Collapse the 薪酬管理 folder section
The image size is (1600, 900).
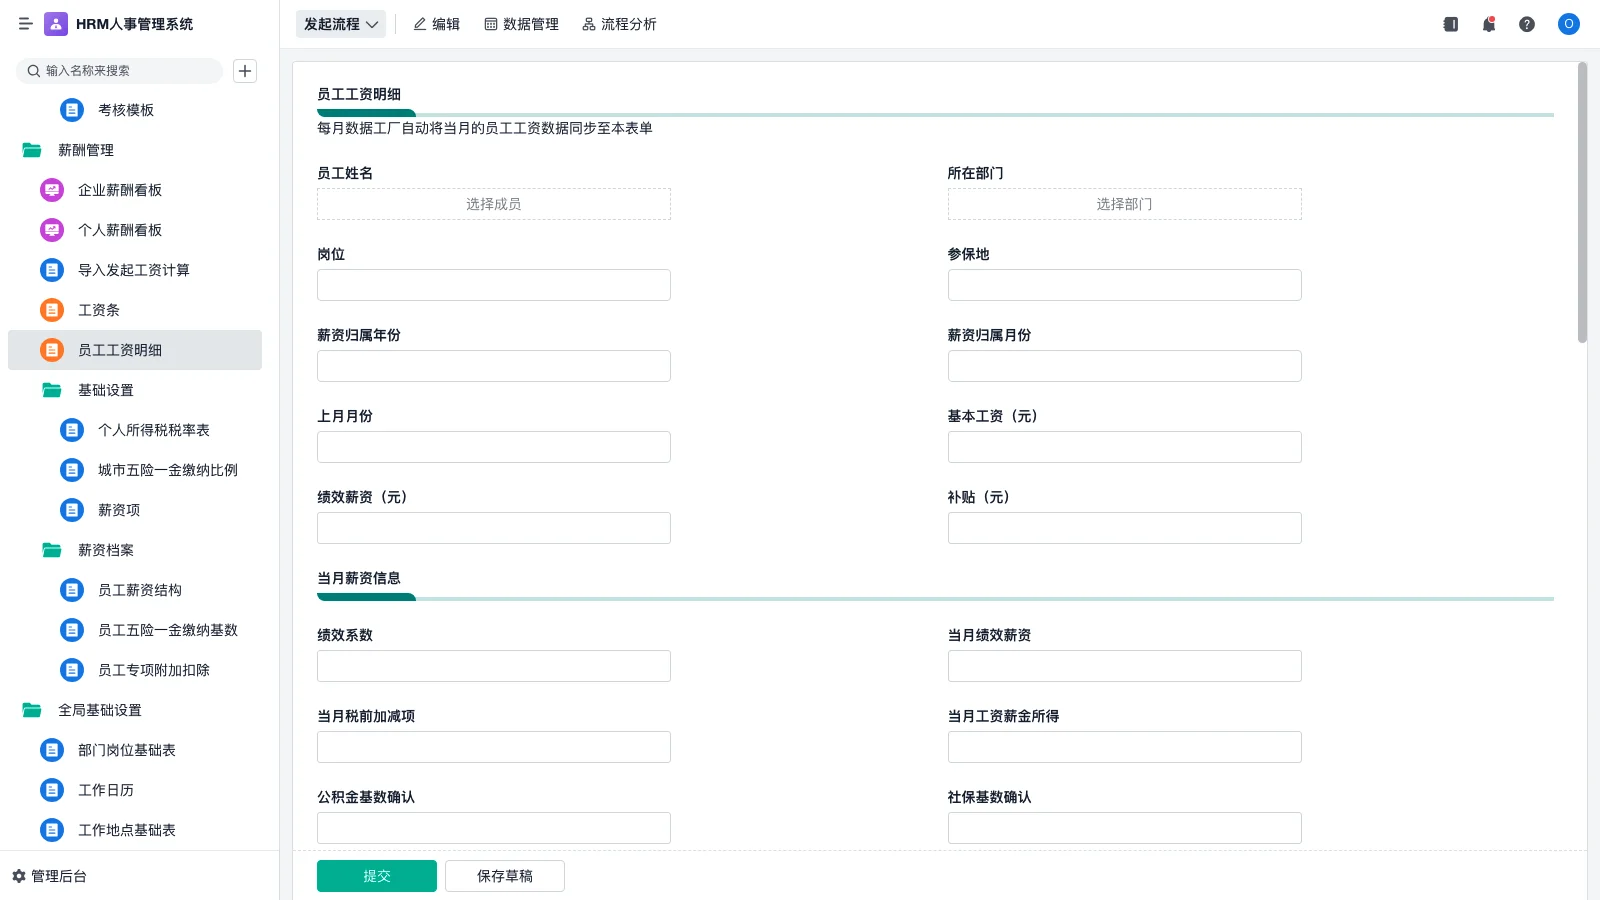88,150
